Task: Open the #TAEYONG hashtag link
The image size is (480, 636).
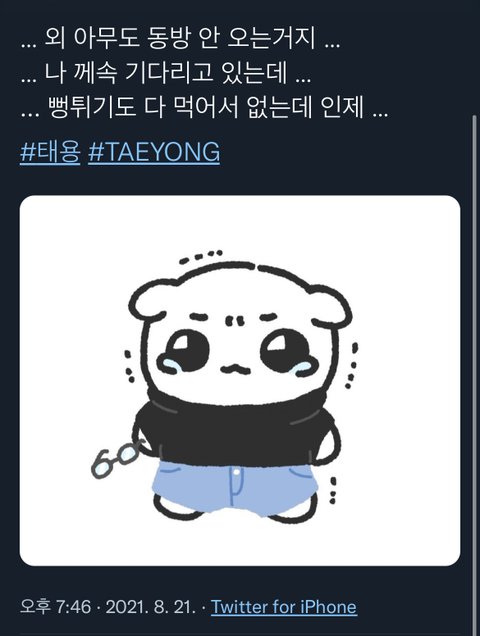Action: [x=154, y=152]
